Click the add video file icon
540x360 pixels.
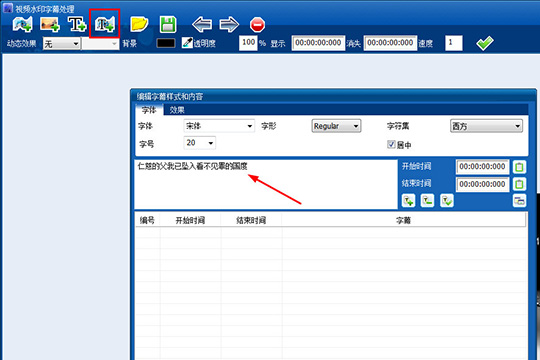tap(22, 24)
